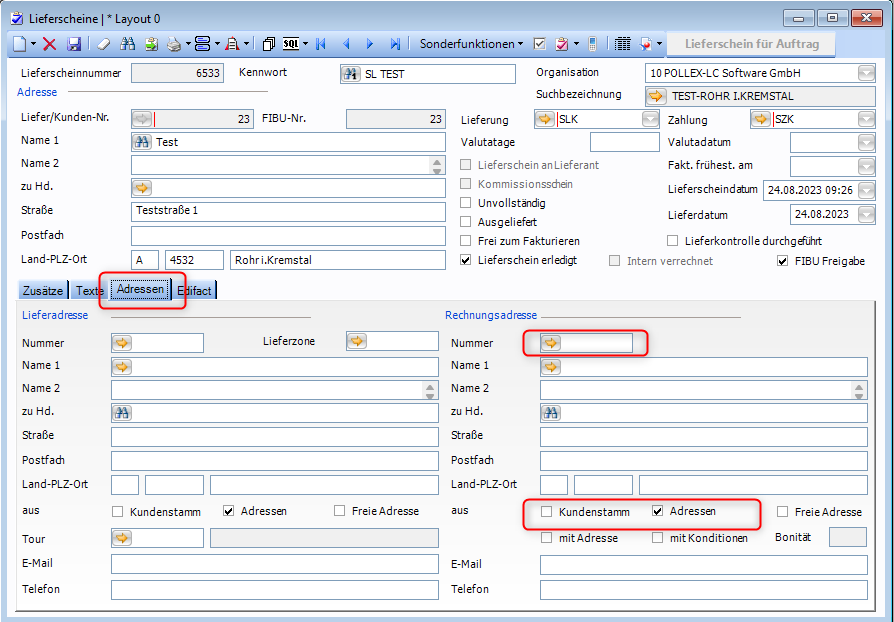Save record with the floppy disk icon
Screen dimensions: 894x622
(74, 44)
